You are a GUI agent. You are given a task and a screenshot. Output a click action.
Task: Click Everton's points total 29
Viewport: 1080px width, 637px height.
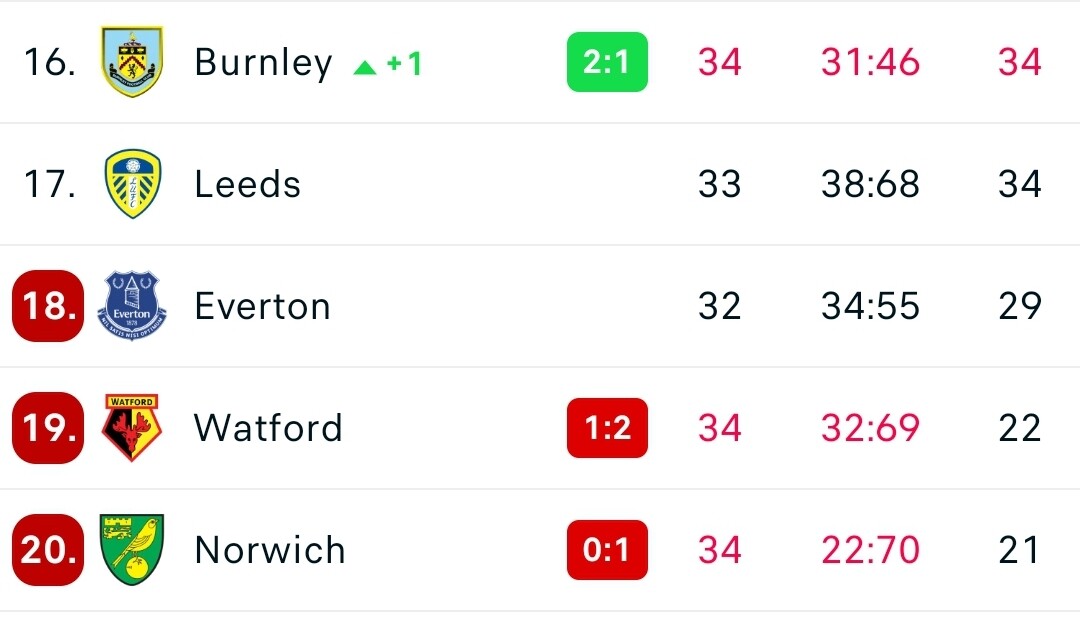click(x=1019, y=306)
